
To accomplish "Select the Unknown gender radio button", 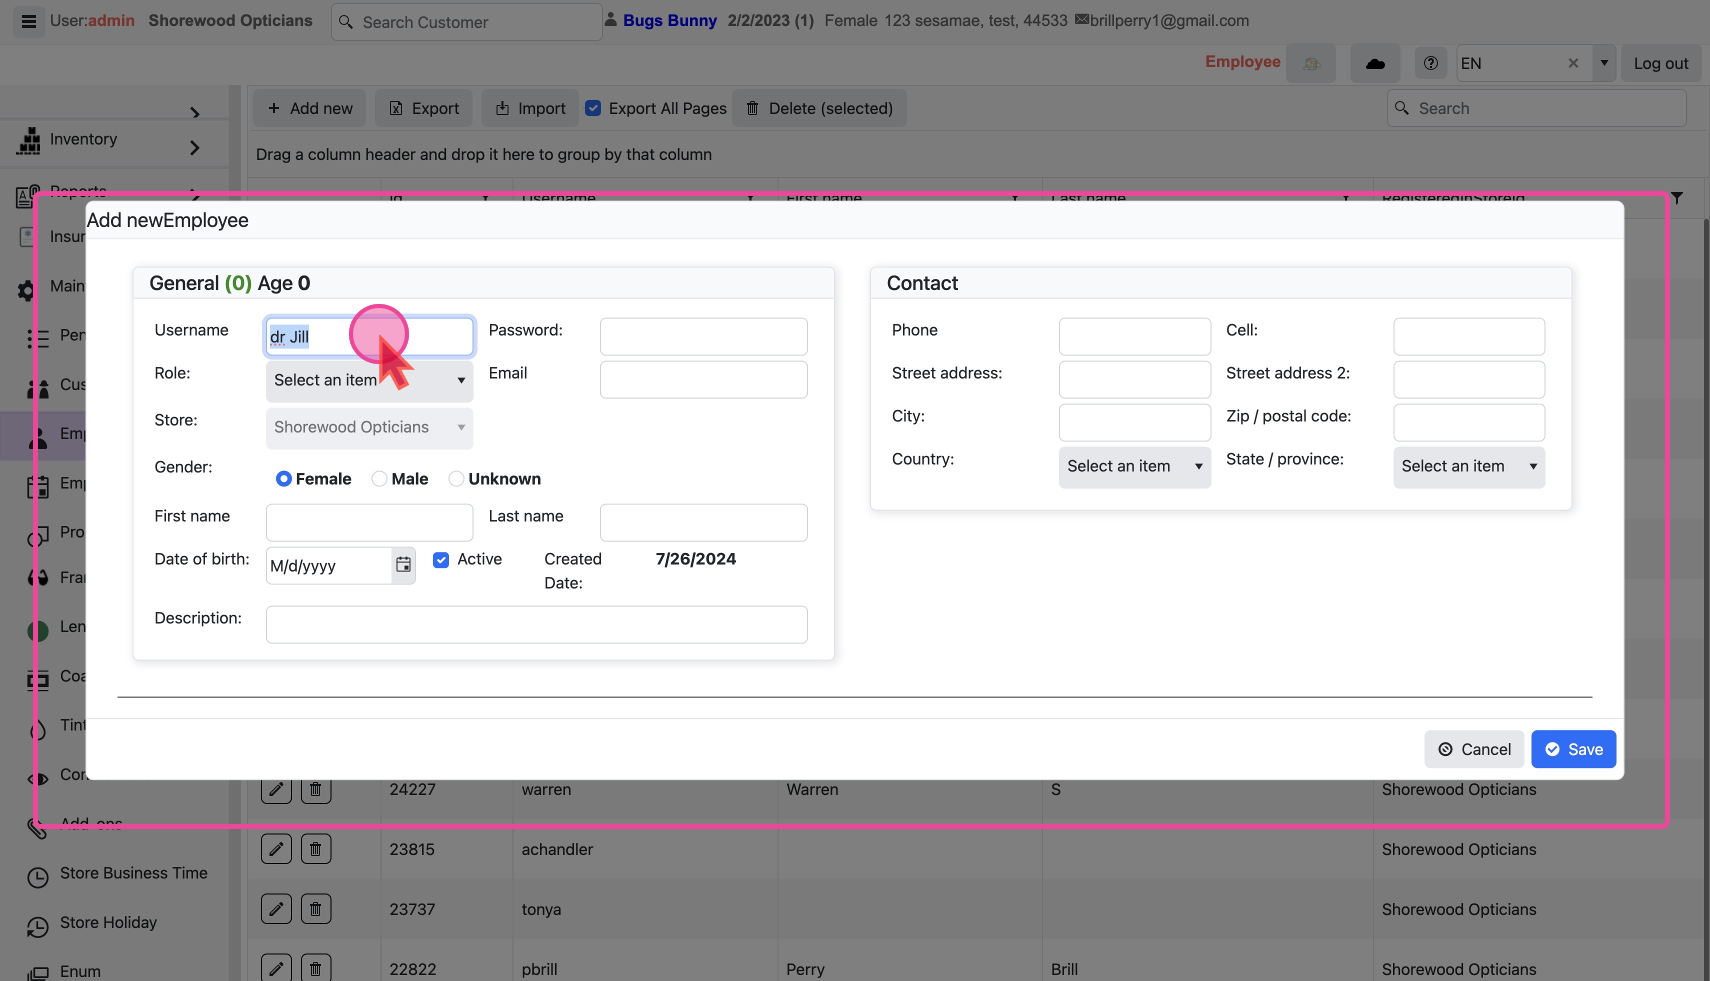I will click(457, 479).
